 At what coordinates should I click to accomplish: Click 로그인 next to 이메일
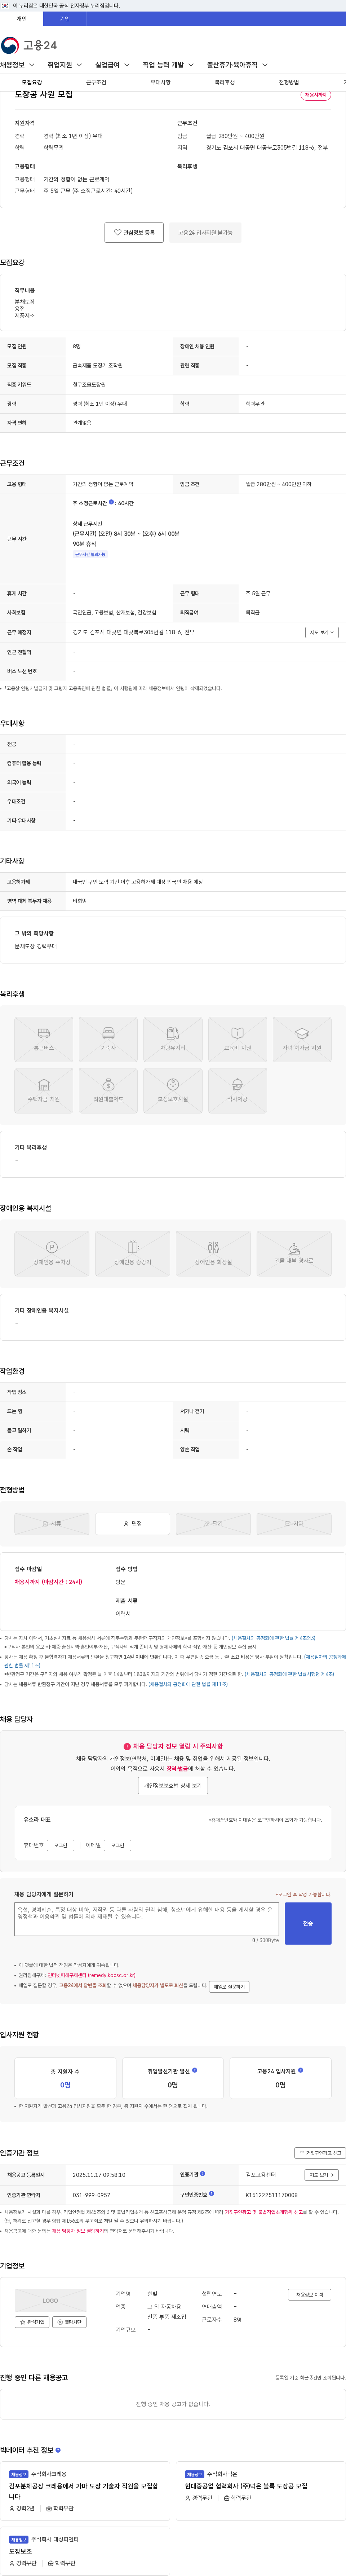click(x=118, y=1845)
